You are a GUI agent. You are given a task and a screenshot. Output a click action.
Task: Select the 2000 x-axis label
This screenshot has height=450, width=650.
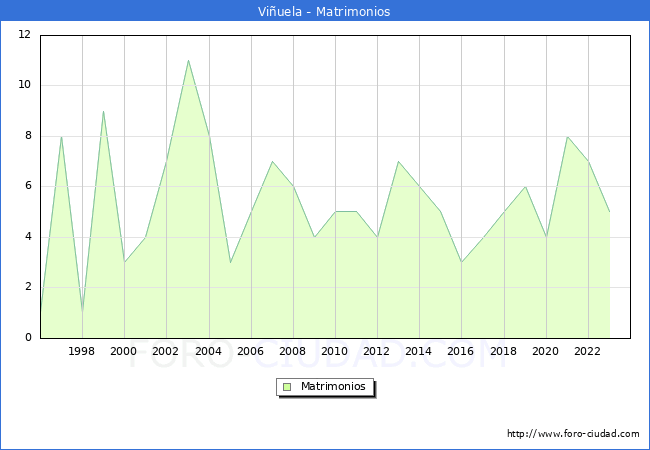coord(124,351)
